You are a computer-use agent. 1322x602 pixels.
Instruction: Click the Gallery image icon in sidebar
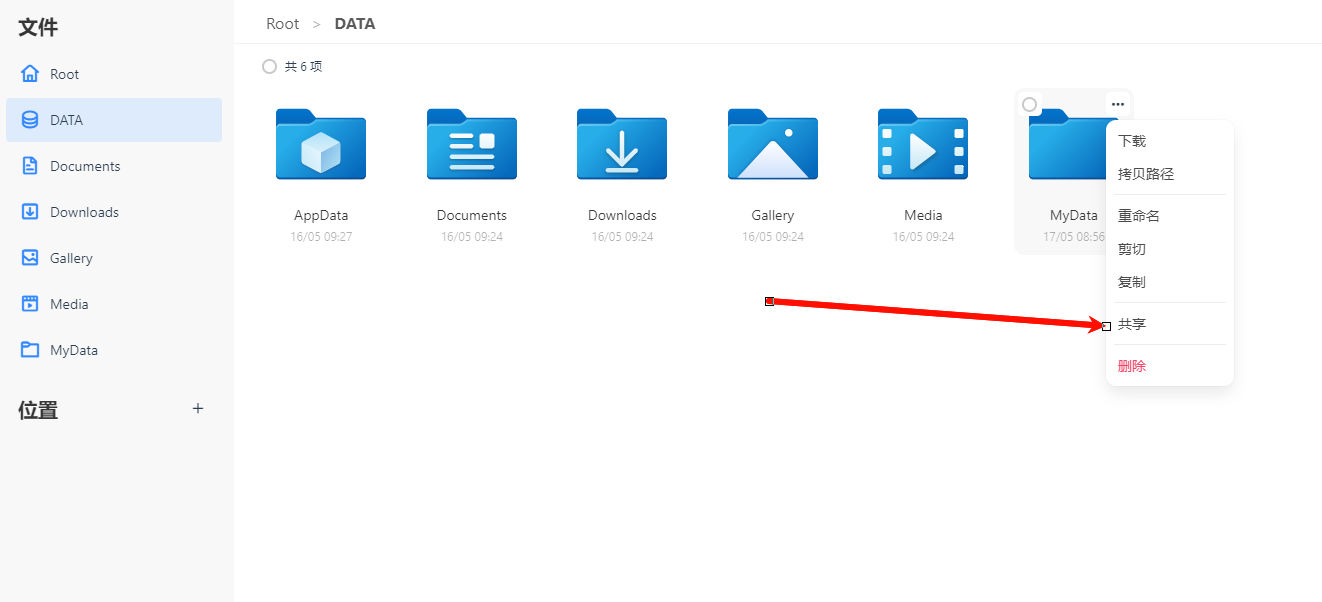click(x=30, y=258)
